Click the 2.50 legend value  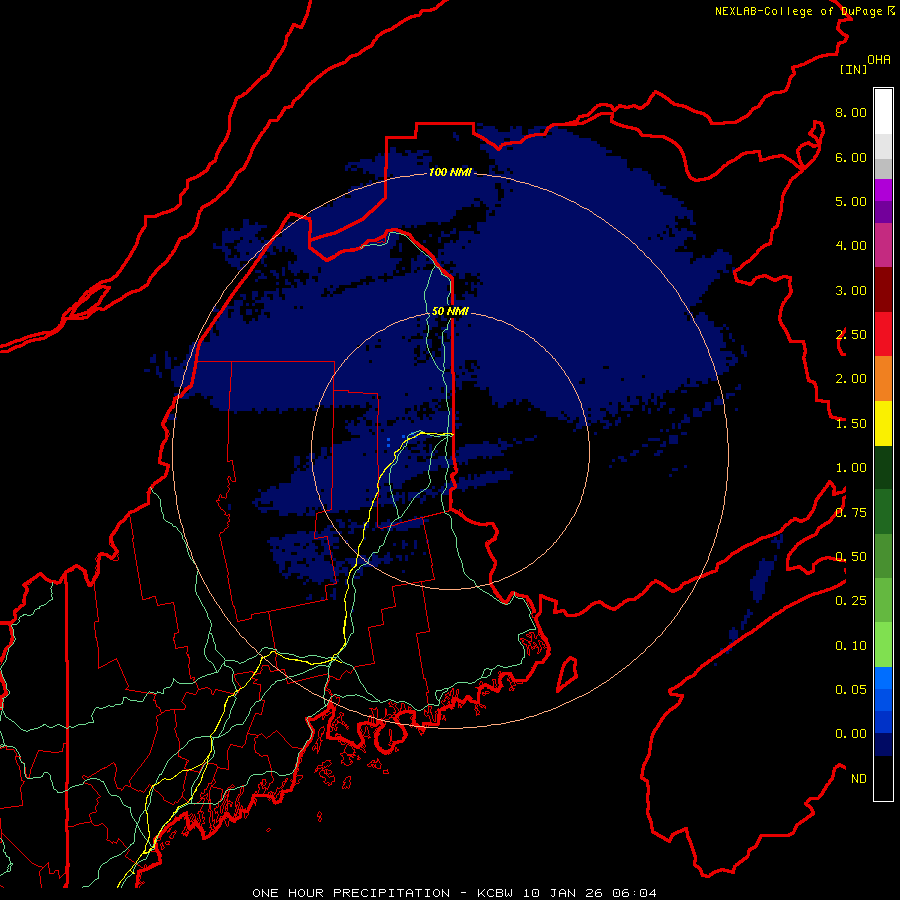coord(851,335)
